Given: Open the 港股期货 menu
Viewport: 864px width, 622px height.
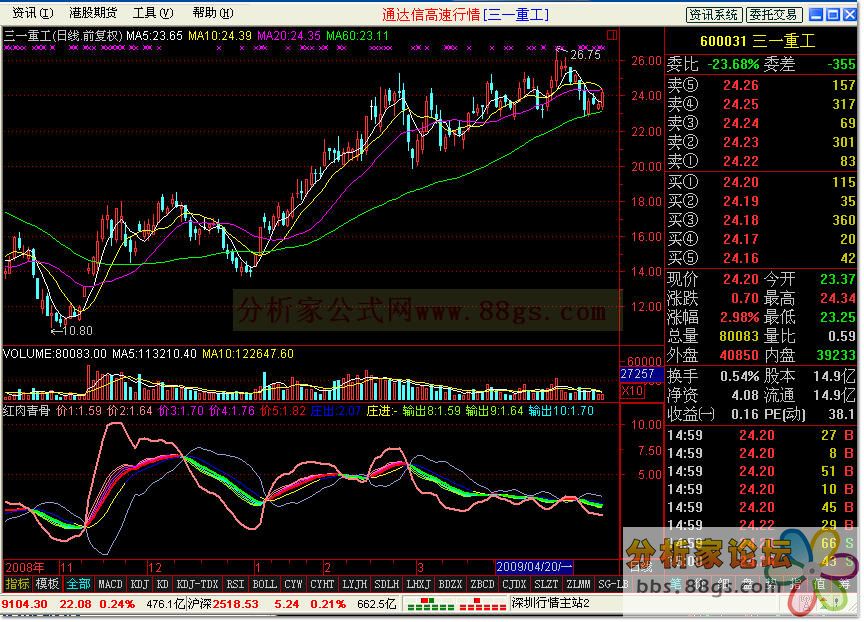Looking at the screenshot, I should tap(93, 13).
